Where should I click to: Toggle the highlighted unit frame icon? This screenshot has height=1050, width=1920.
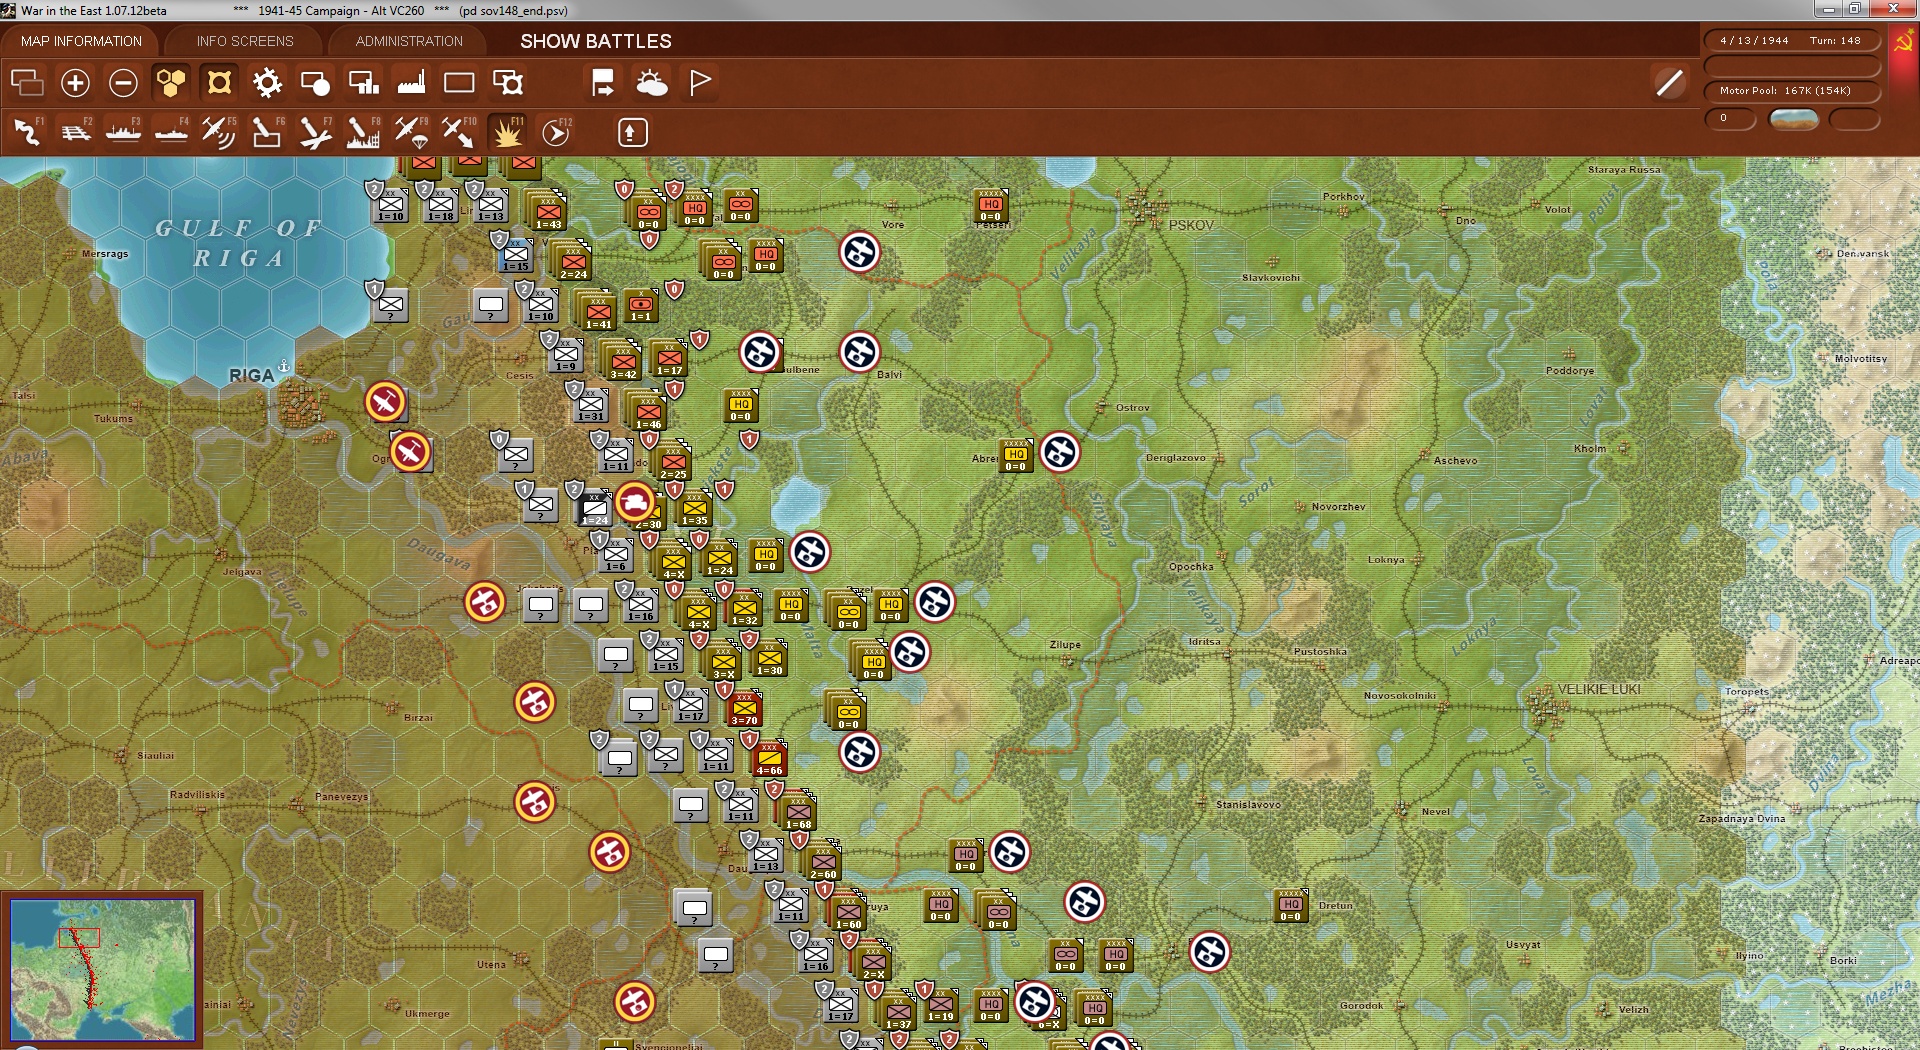point(219,83)
